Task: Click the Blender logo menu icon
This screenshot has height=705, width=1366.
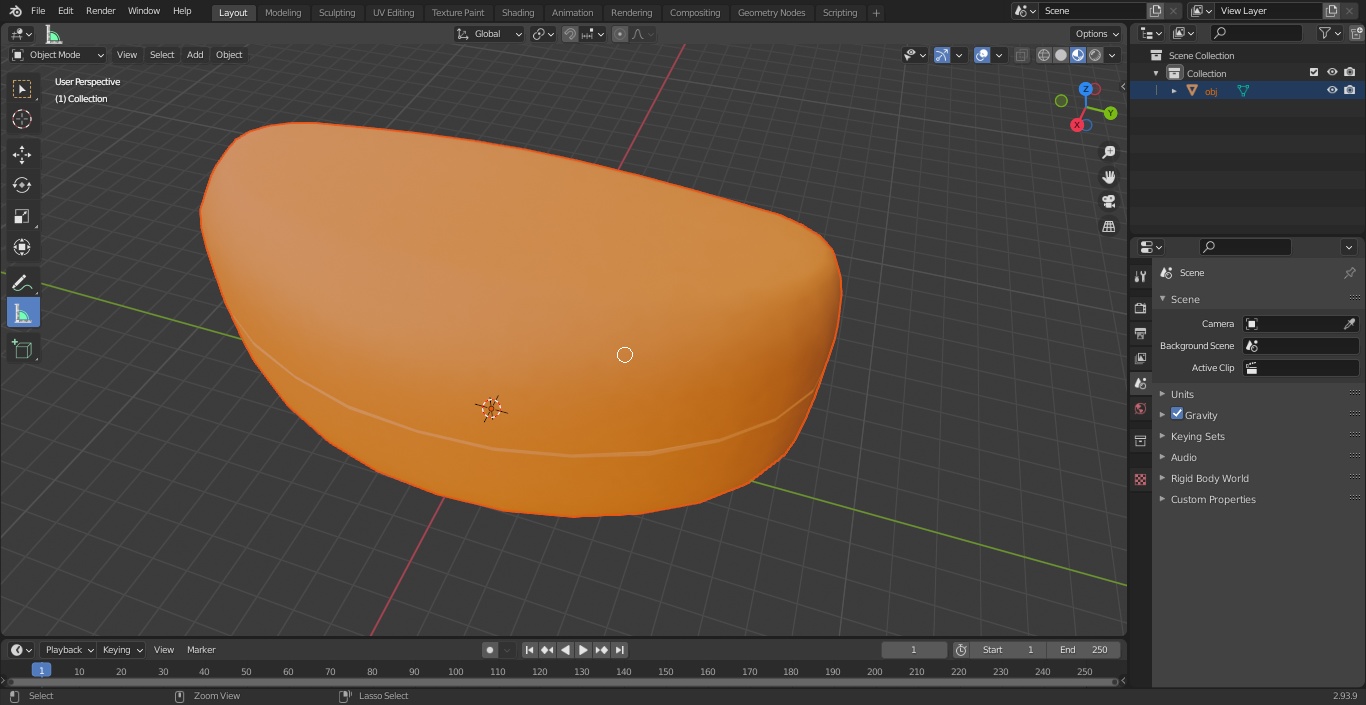Action: click(15, 11)
